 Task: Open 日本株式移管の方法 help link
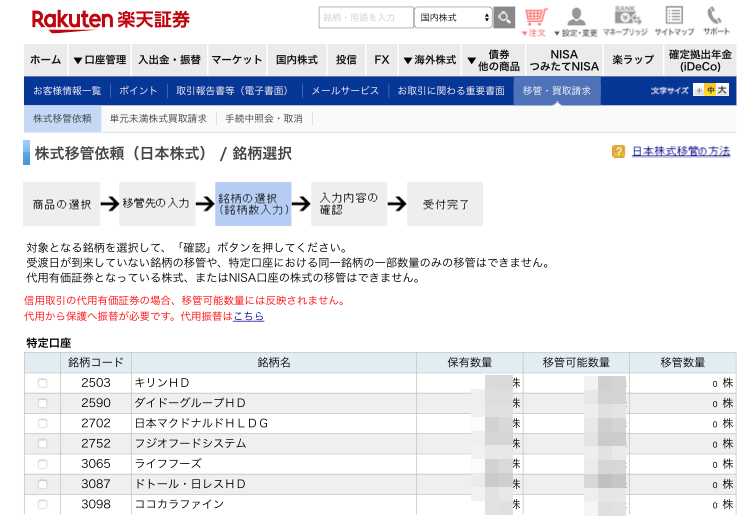click(681, 151)
